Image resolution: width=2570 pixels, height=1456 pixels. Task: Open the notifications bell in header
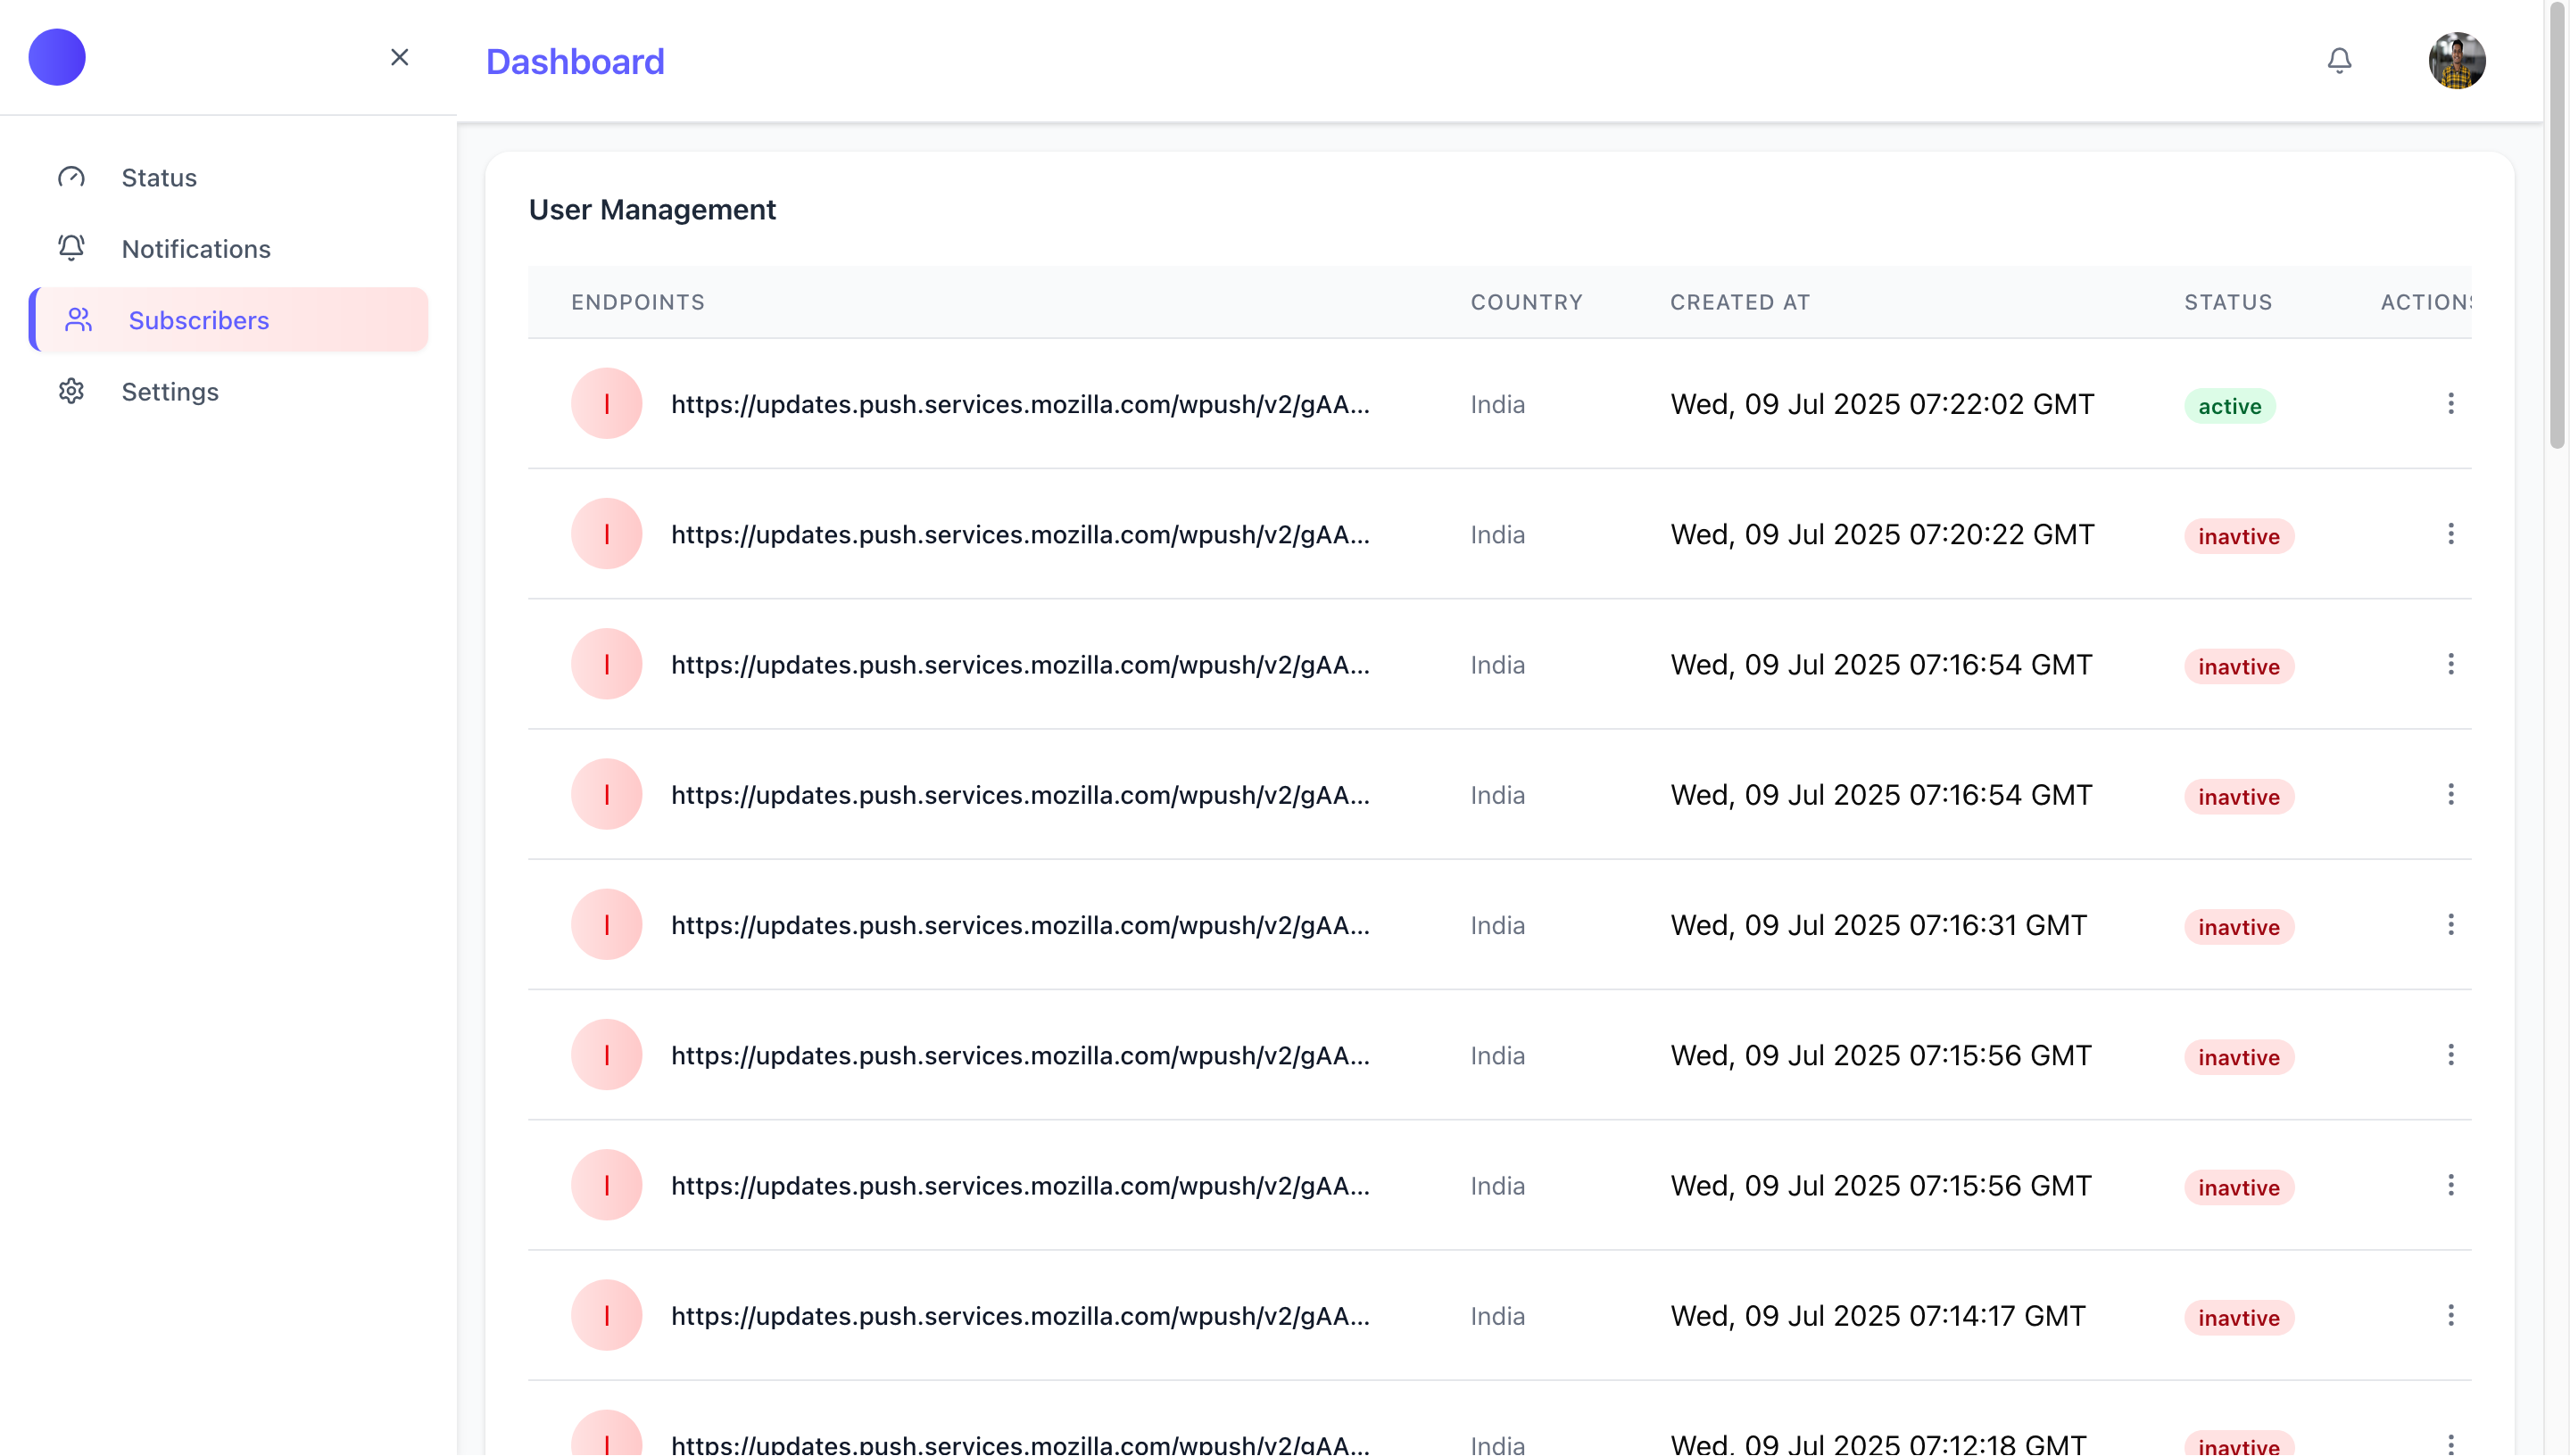[x=2339, y=61]
